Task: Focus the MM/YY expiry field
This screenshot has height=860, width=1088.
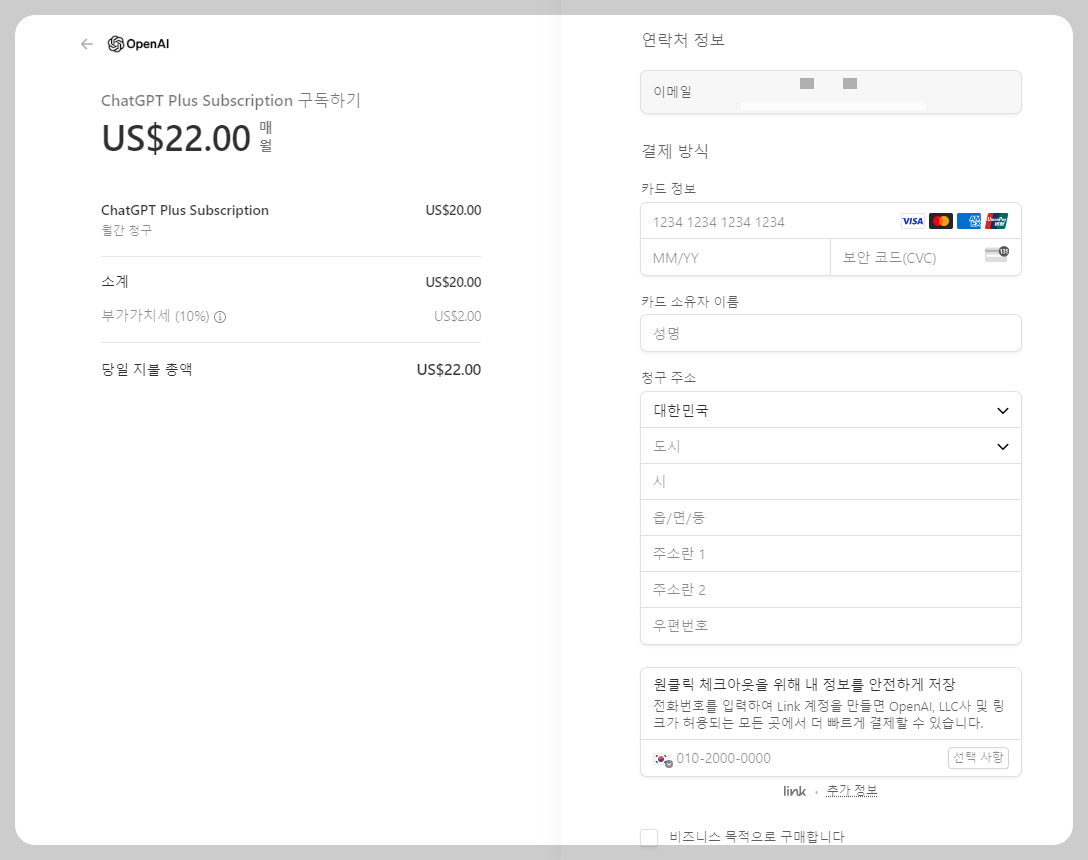Action: (x=736, y=258)
